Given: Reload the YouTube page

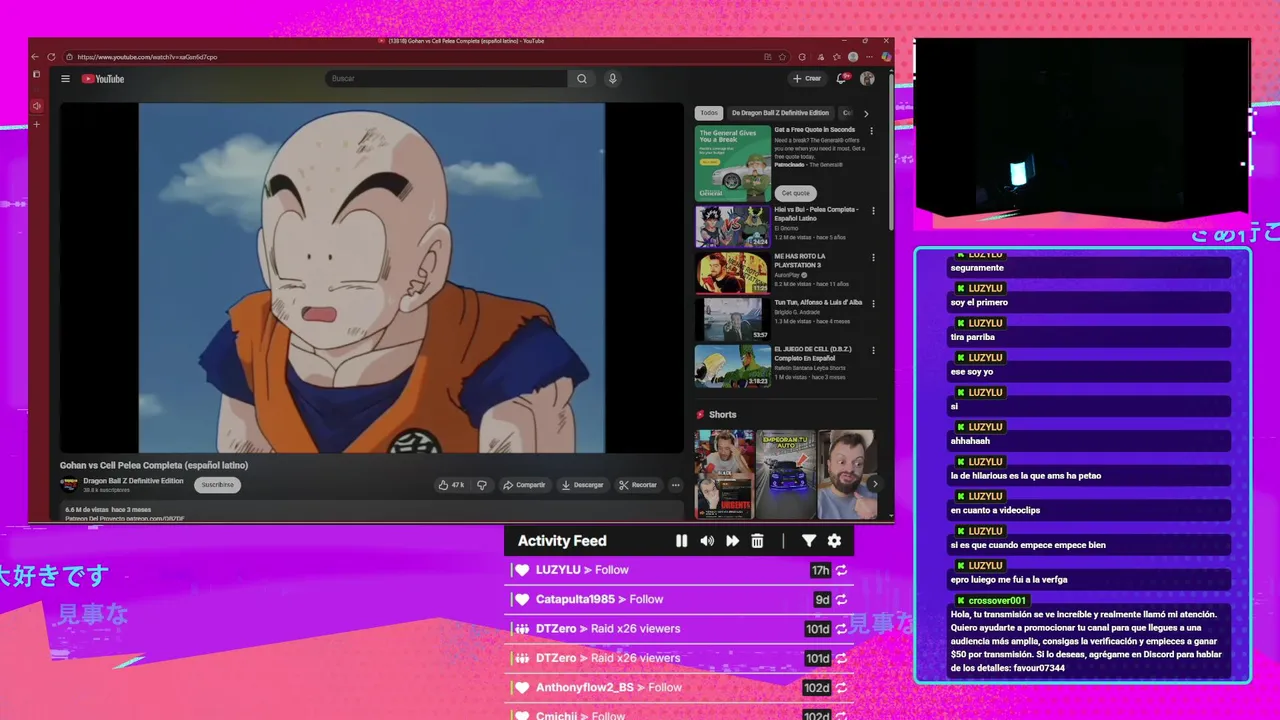Looking at the screenshot, I should coord(51,57).
